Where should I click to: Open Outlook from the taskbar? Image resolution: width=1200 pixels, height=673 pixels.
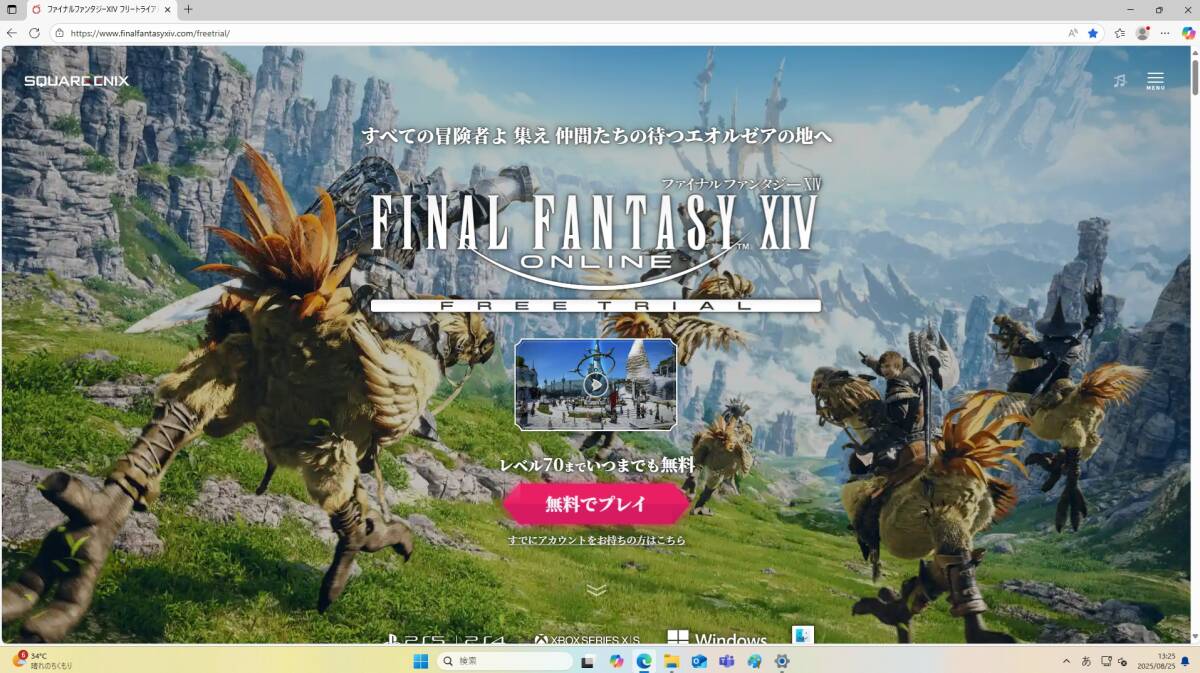coord(699,661)
